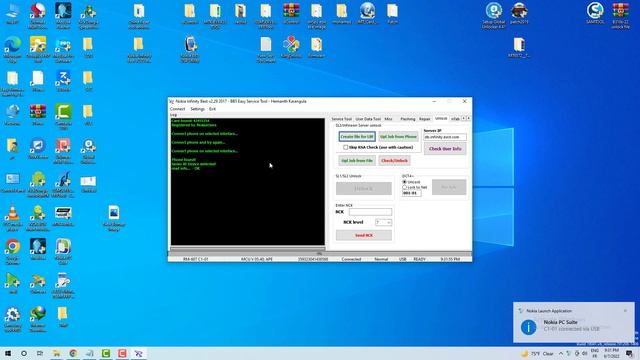This screenshot has height=360, width=640.
Task: Open the Setup Global Unlocker desktop icon
Action: pos(493,16)
